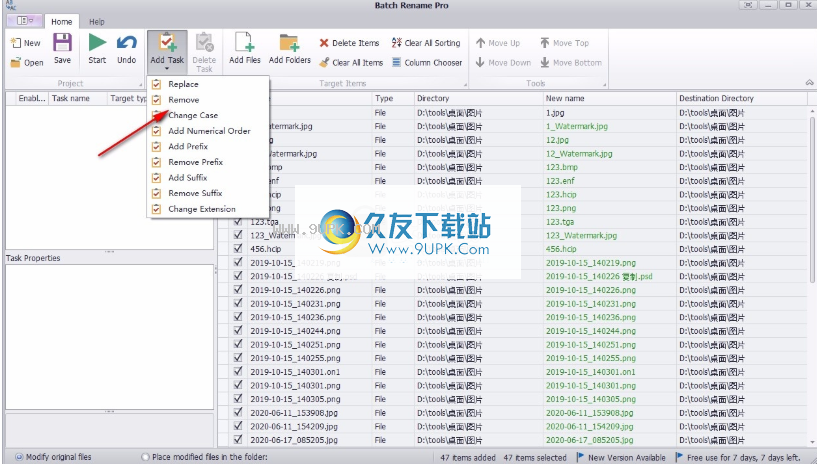Click the Task name column header
817x464 pixels.
pos(77,98)
